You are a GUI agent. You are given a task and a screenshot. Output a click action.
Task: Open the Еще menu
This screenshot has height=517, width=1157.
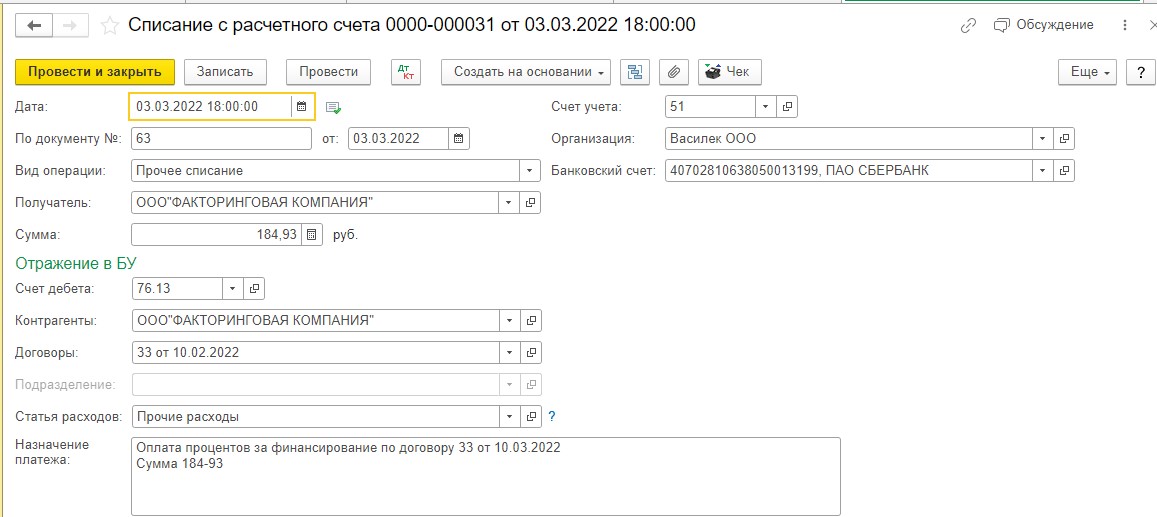click(x=1088, y=72)
